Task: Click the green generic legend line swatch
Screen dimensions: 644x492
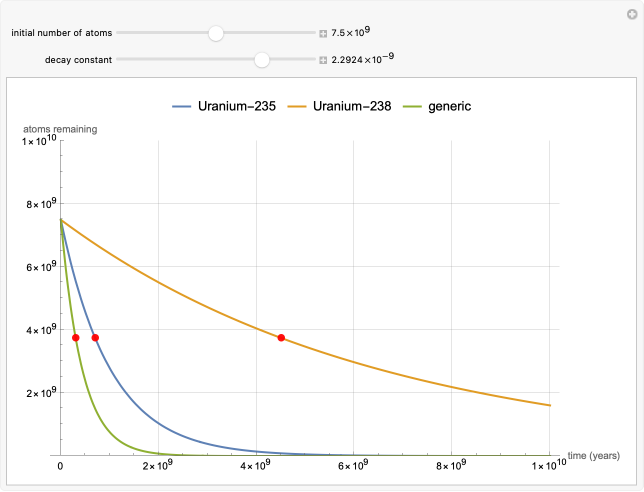Action: tap(412, 107)
